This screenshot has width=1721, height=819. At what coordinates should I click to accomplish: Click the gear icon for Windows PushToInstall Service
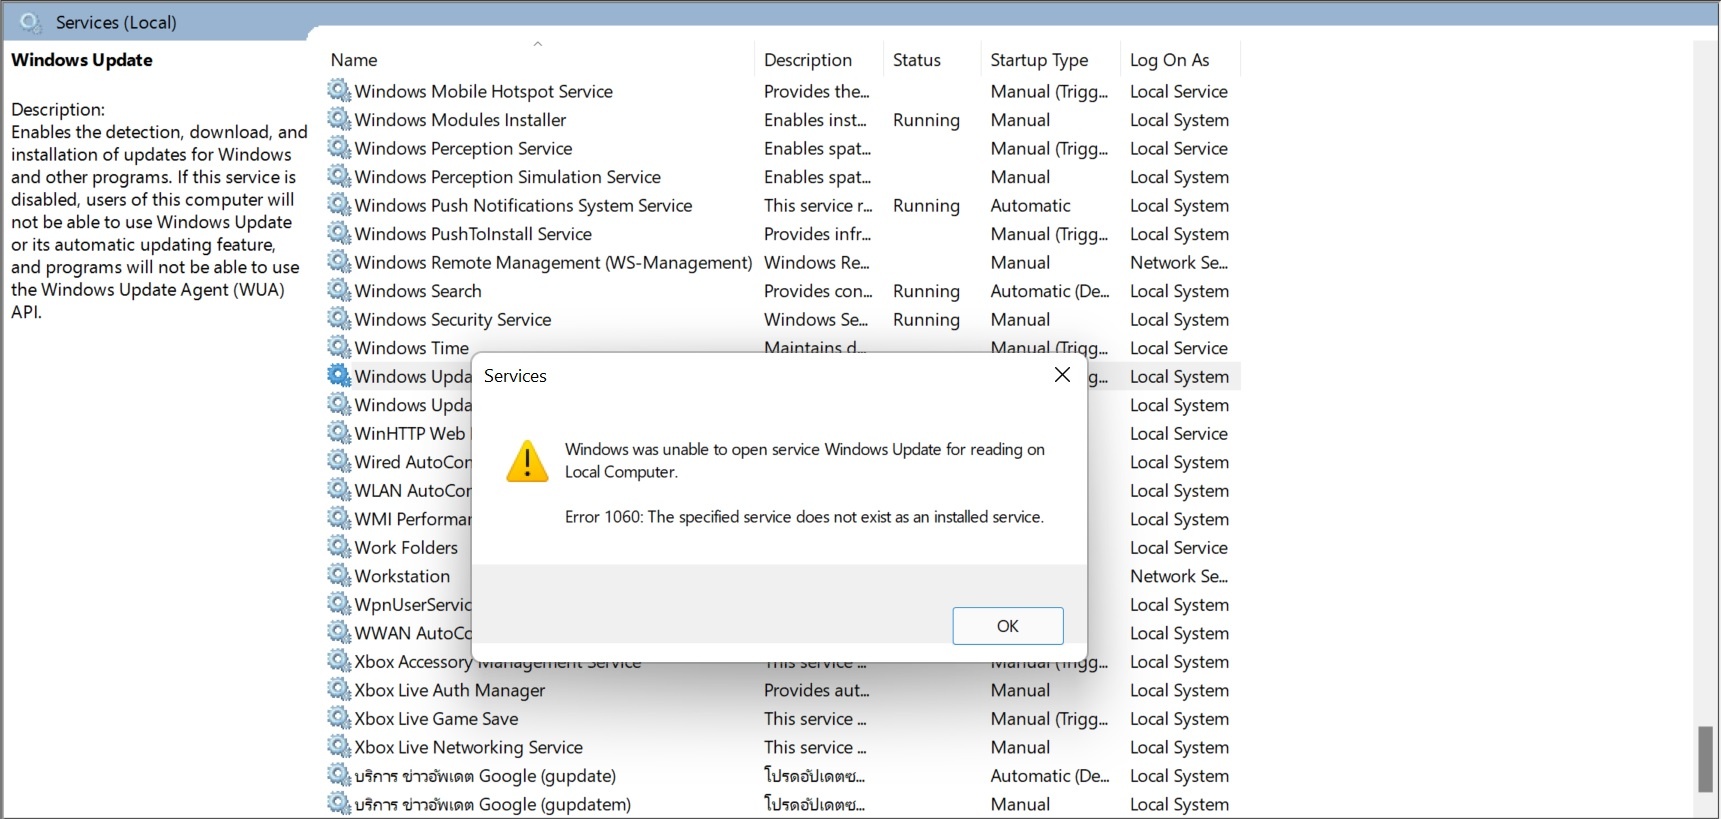(x=339, y=233)
